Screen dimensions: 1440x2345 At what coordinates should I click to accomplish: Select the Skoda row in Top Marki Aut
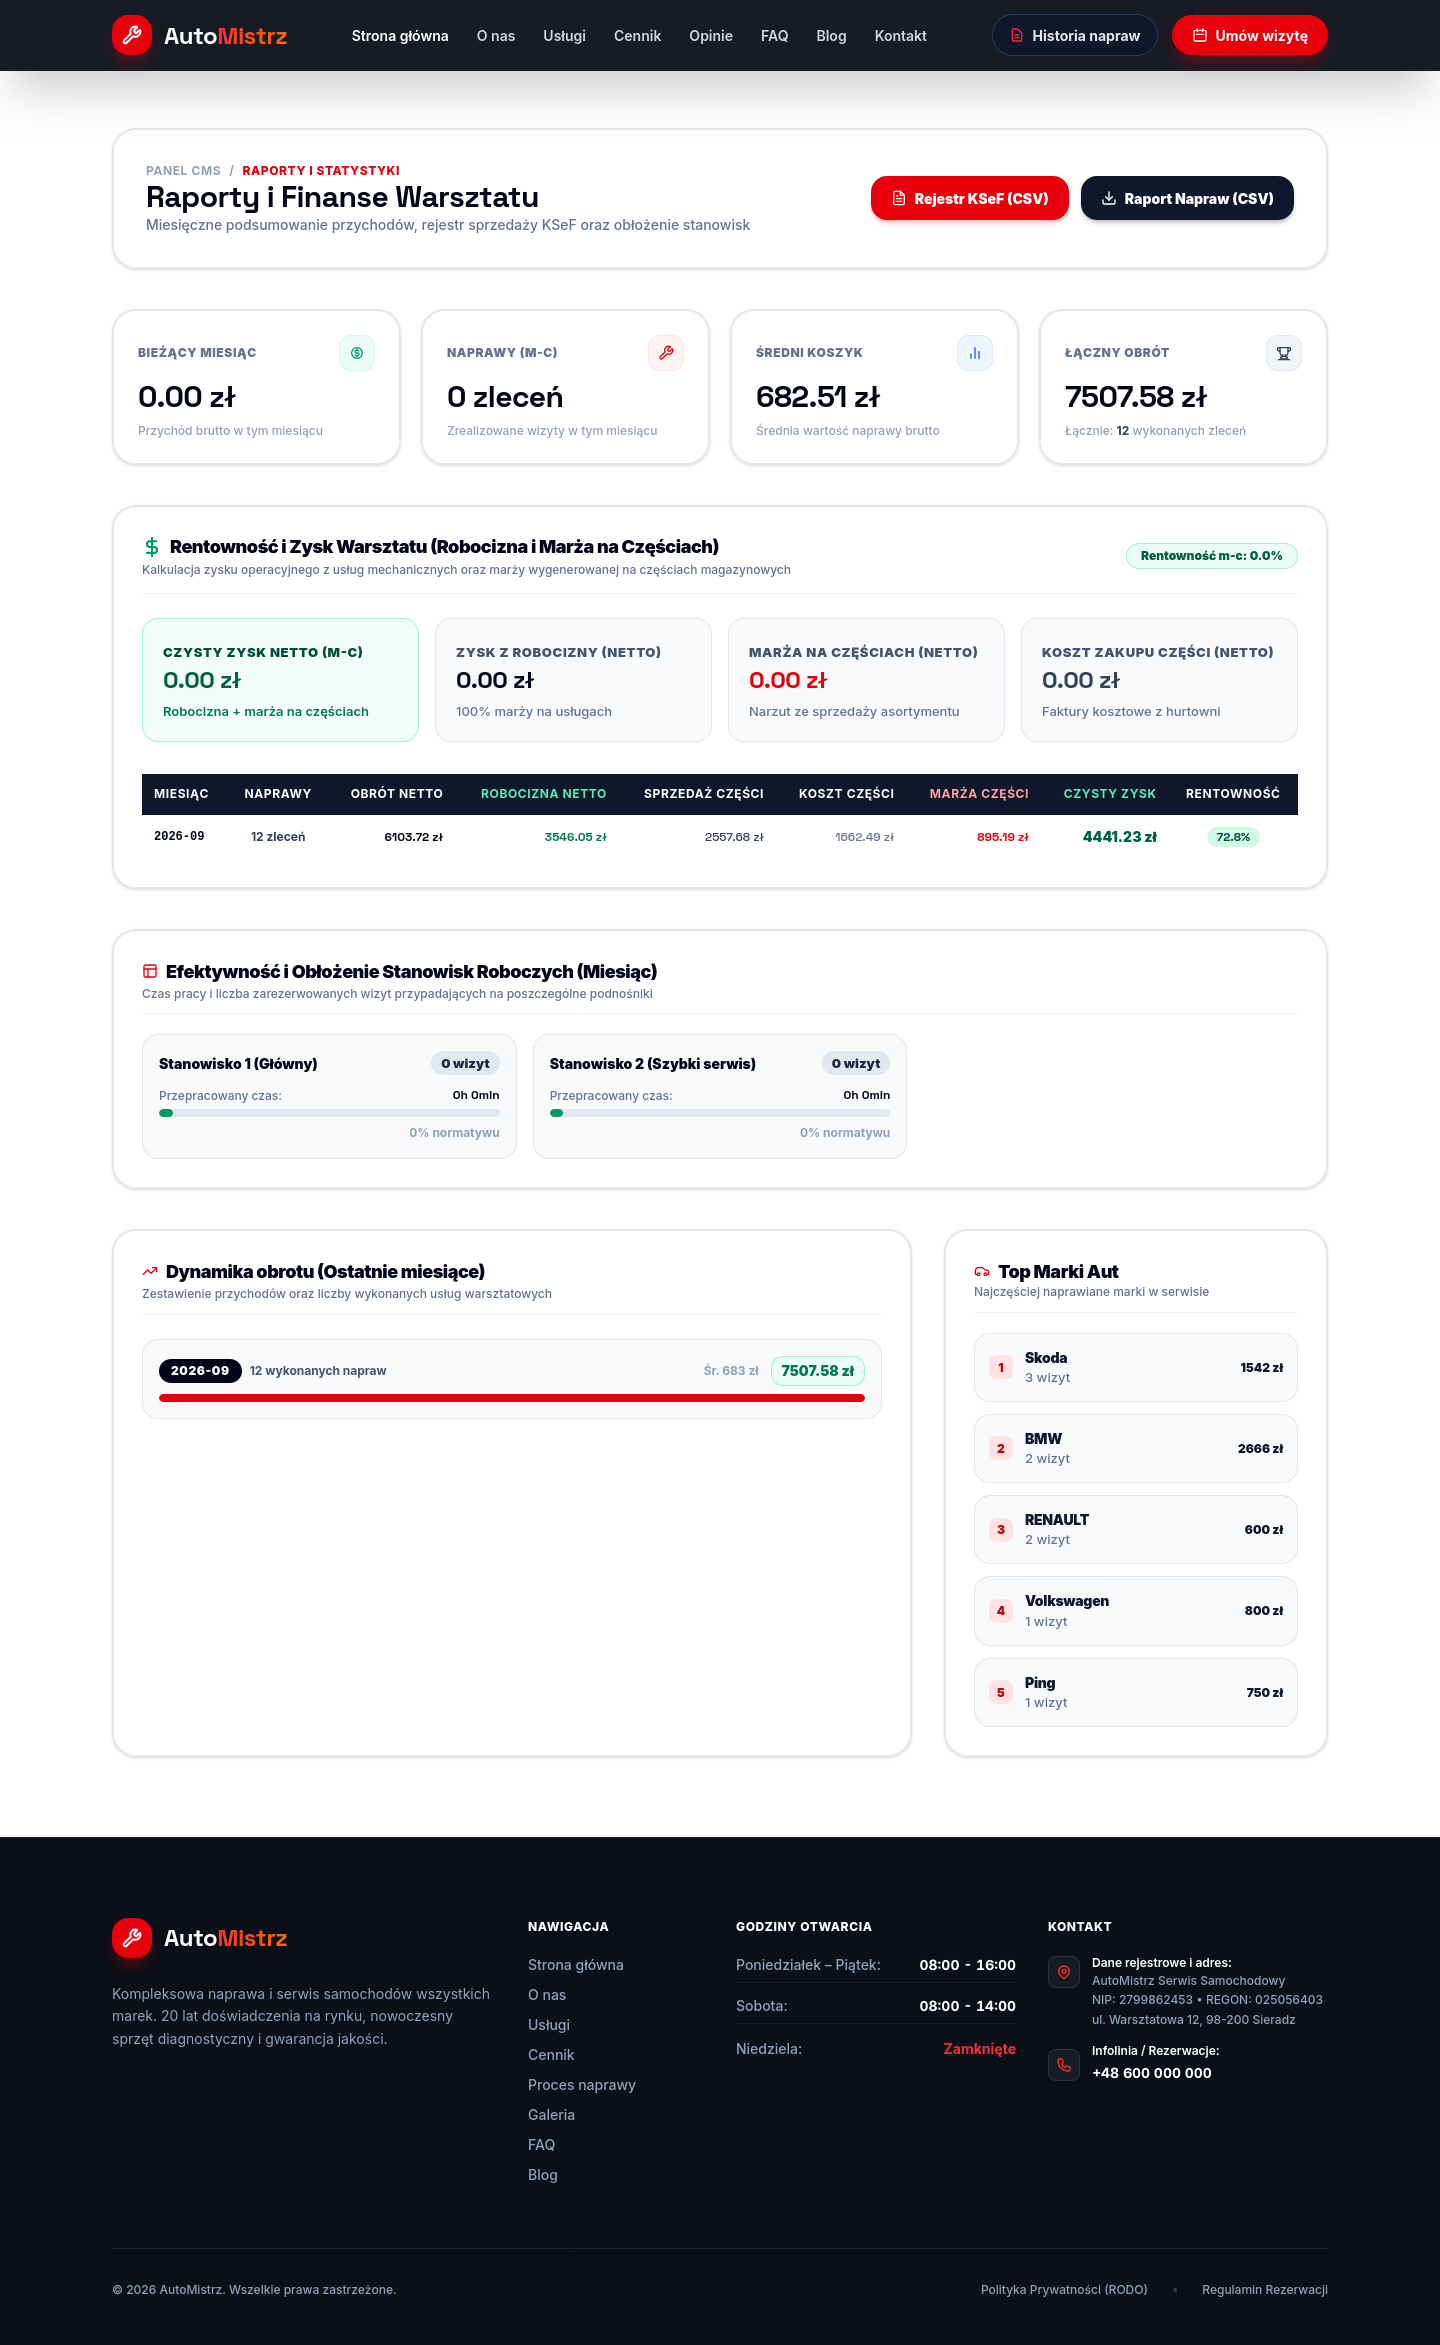click(1136, 1367)
